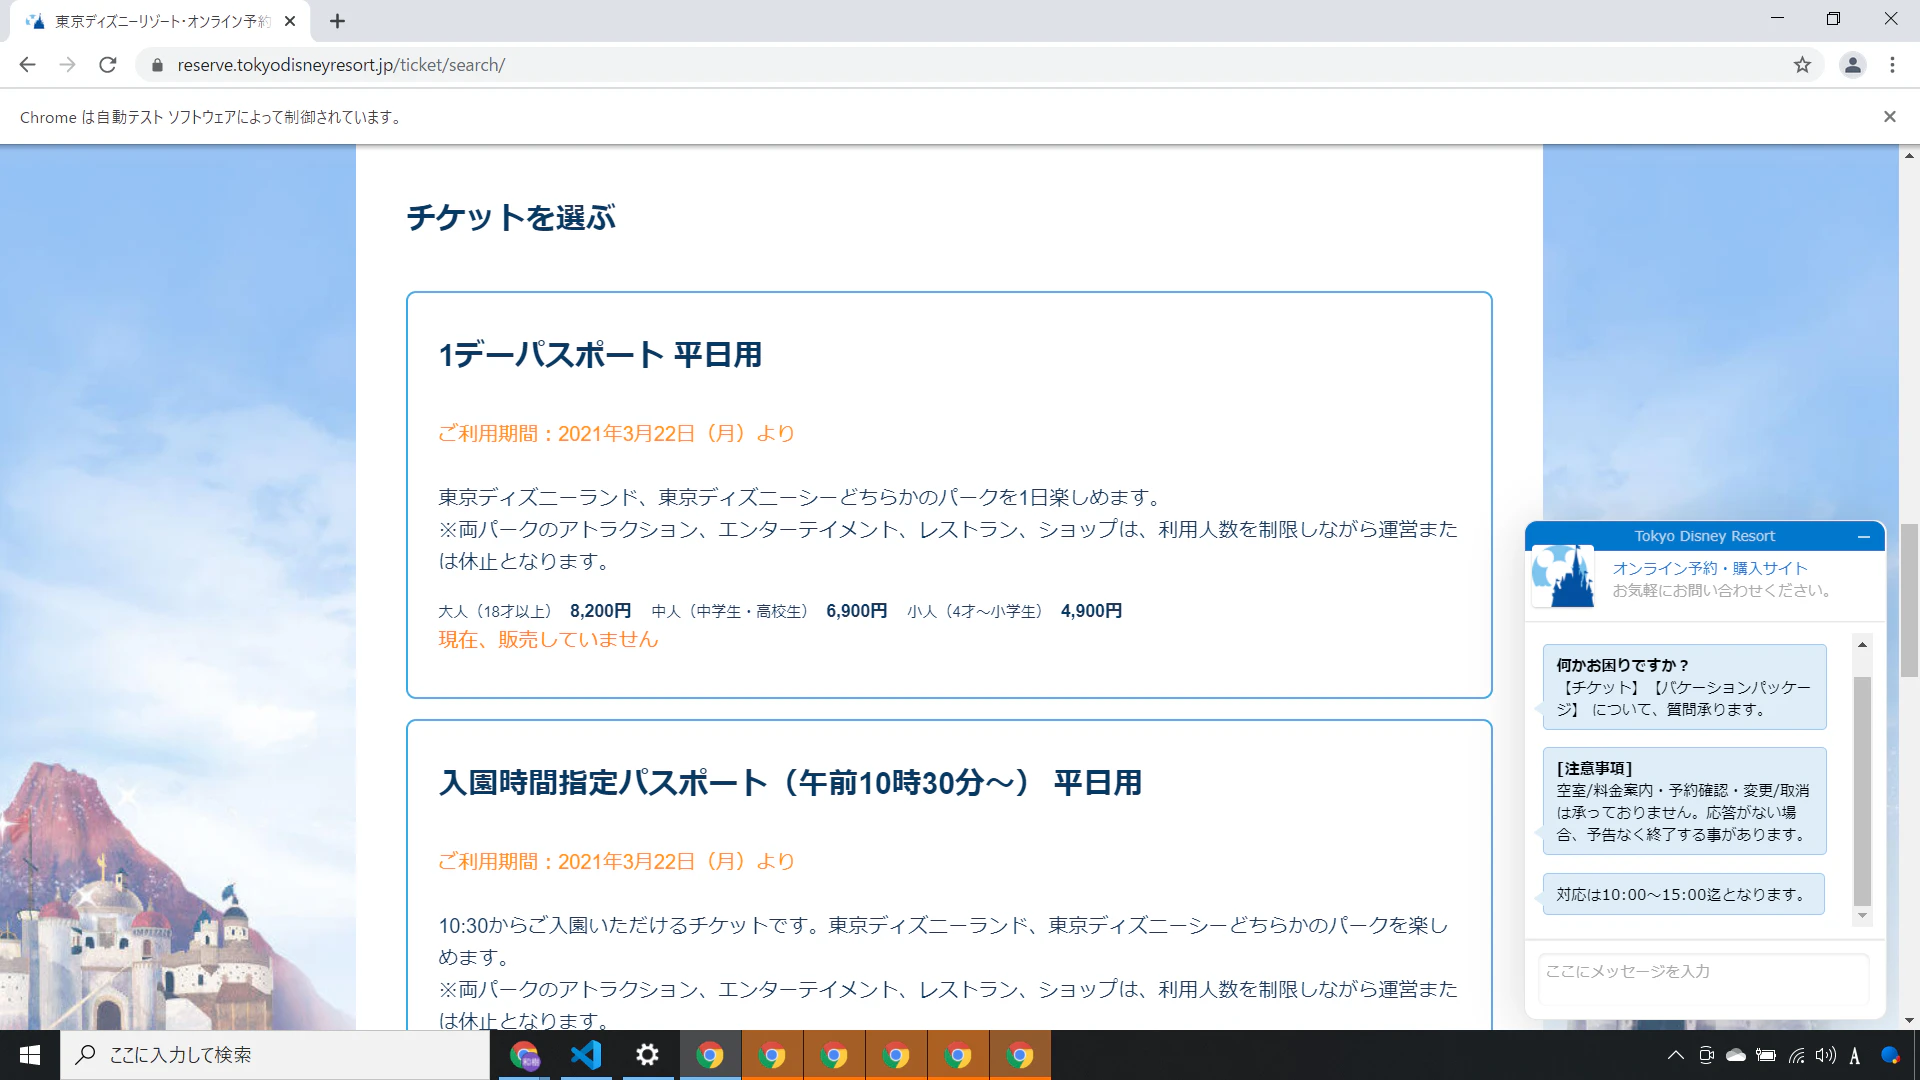View site security lock info
The height and width of the screenshot is (1080, 1920).
156,65
